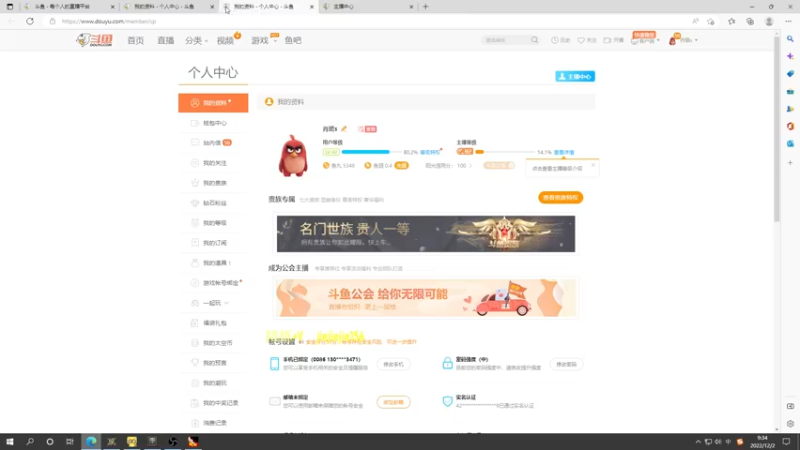The height and width of the screenshot is (450, 800).
Task: Click the 等级特权 link by the 80.2% progress
Action: (x=430, y=153)
